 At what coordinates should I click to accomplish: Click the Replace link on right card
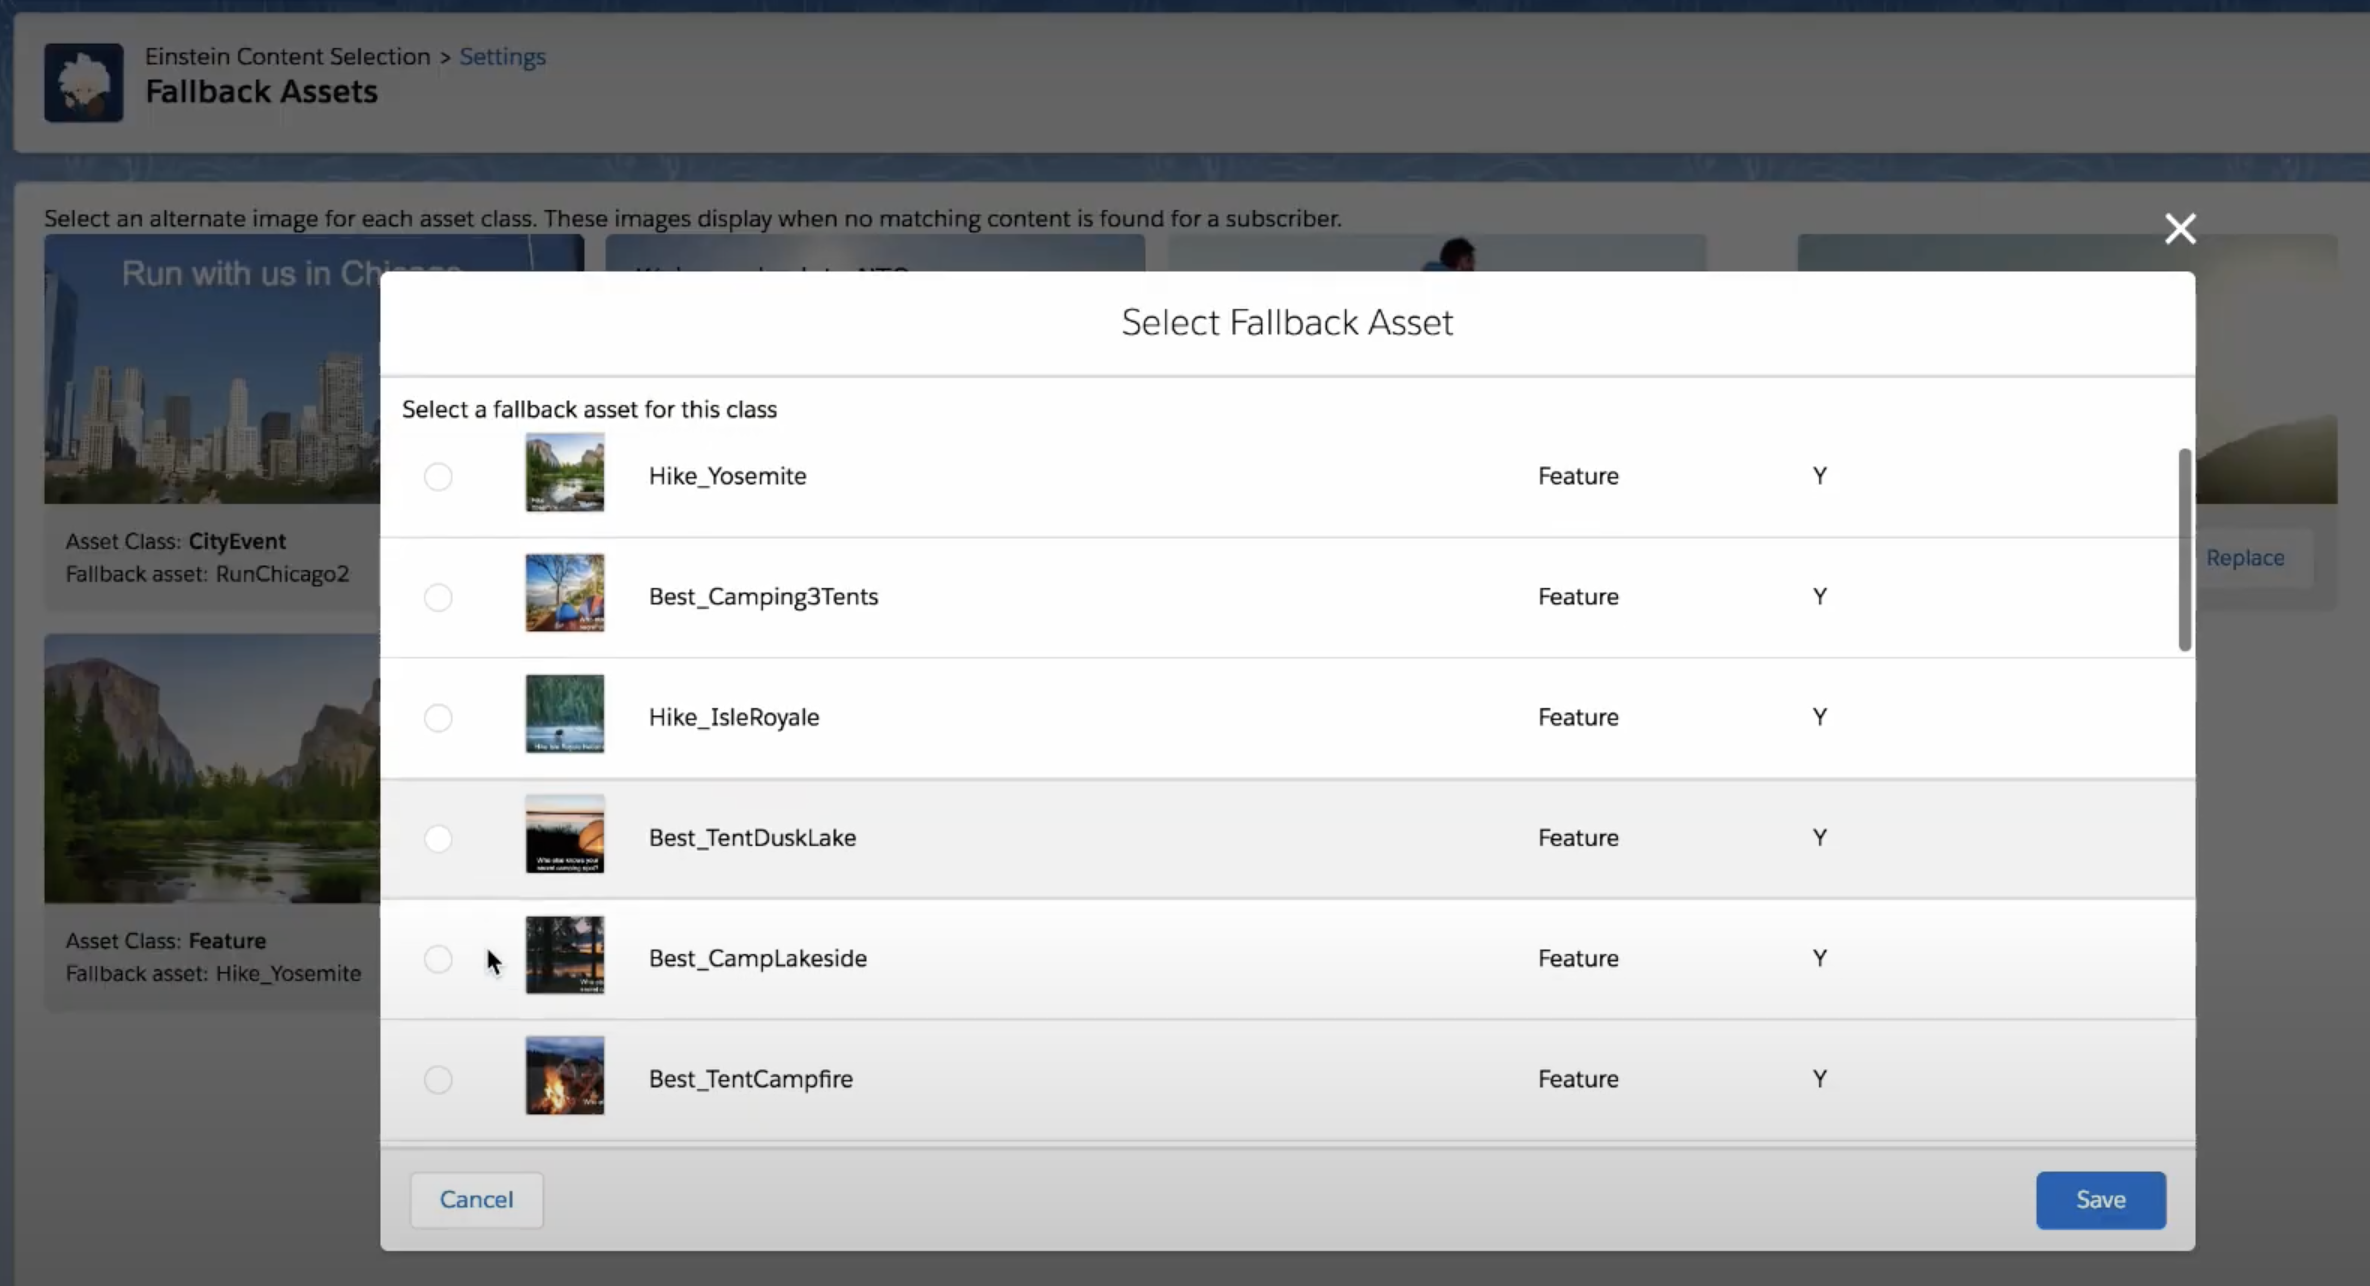pyautogui.click(x=2245, y=558)
